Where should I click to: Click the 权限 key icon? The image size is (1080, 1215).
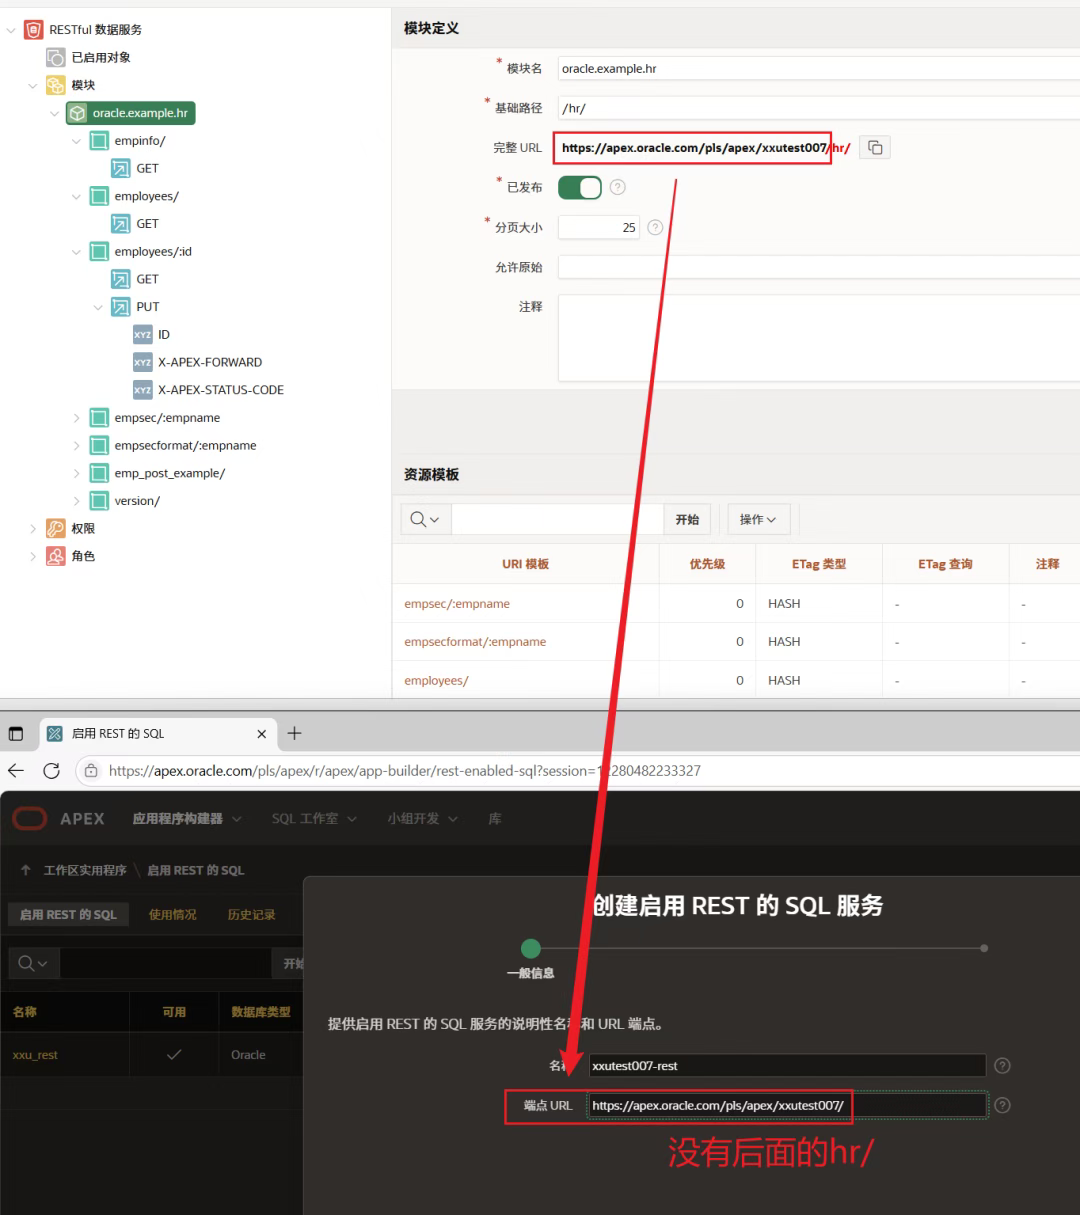tap(56, 529)
